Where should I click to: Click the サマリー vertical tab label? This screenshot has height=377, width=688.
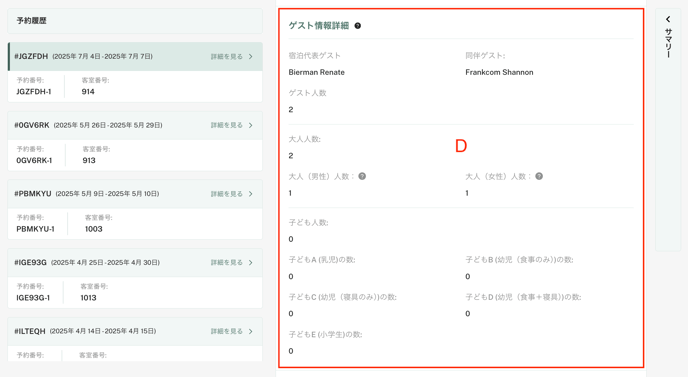click(x=668, y=43)
